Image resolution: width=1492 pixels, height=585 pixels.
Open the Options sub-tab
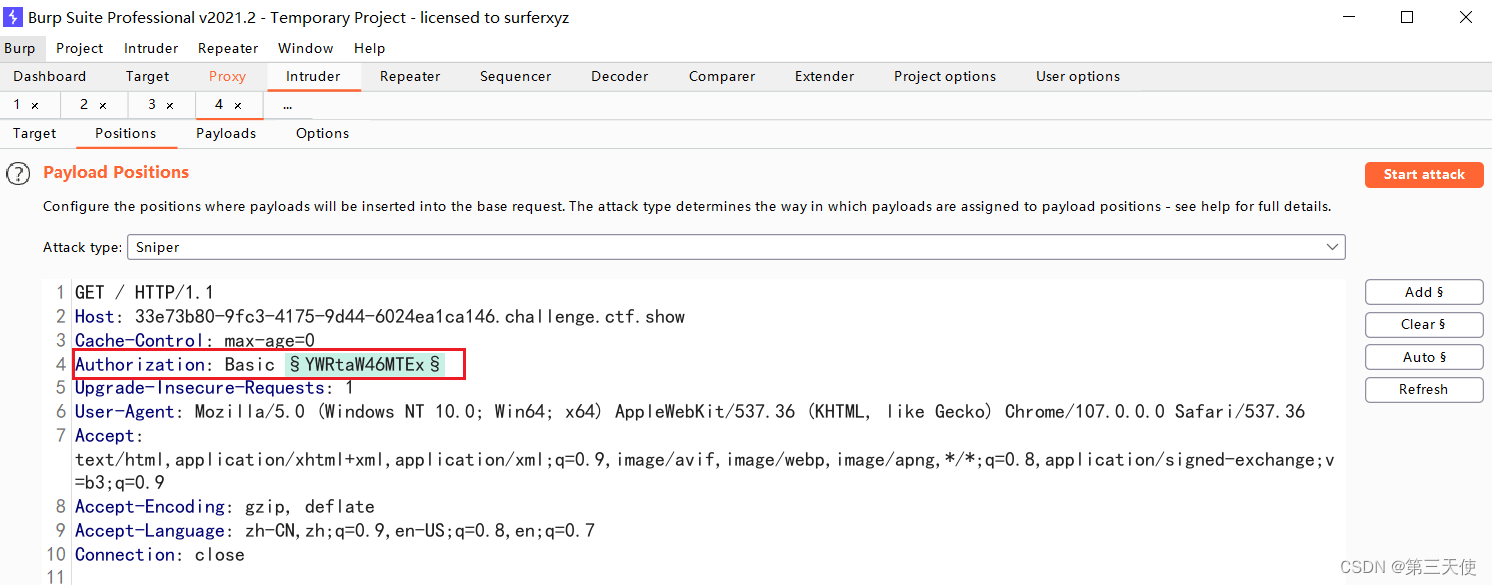pyautogui.click(x=322, y=133)
